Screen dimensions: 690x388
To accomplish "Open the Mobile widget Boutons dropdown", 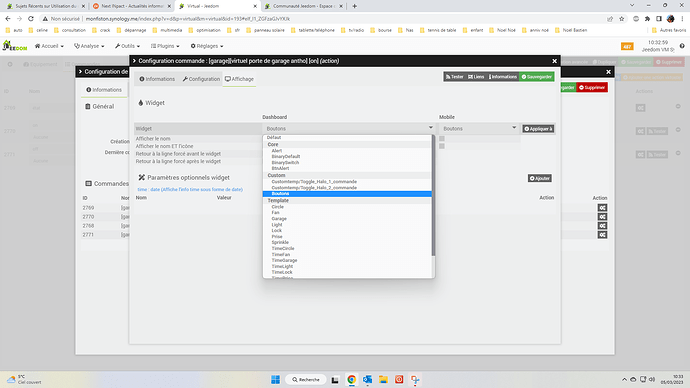I will [x=479, y=128].
